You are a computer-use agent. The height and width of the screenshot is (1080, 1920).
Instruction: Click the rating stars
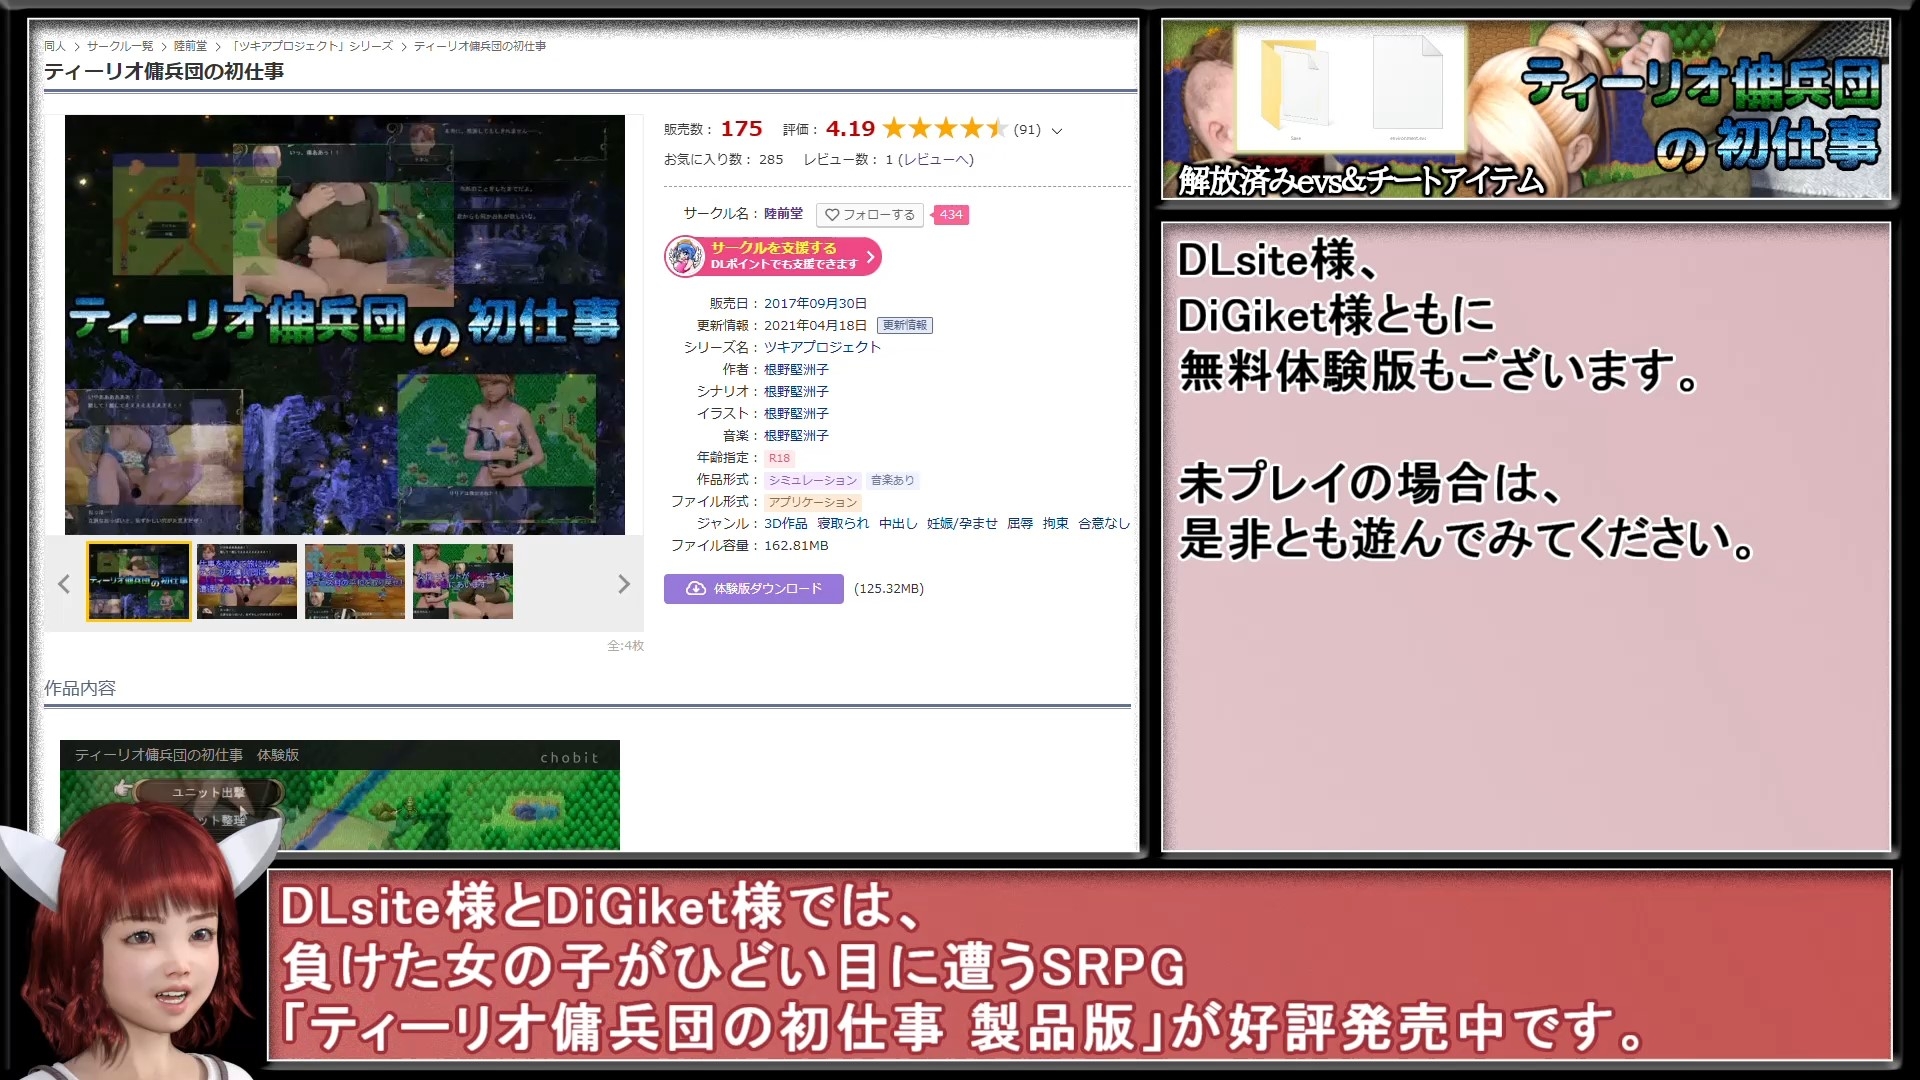tap(945, 128)
